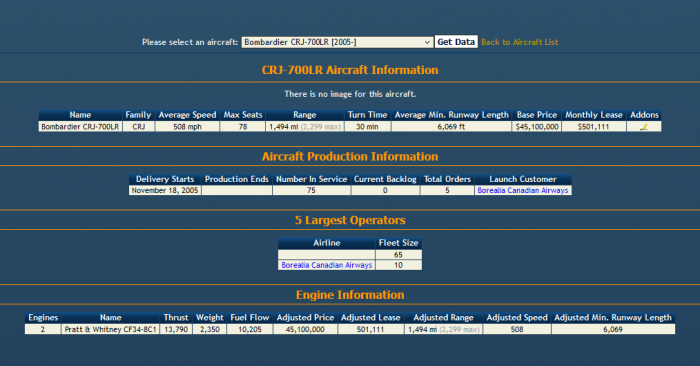Click the Addons icon in the aircraft row
This screenshot has width=700, height=366.
(x=644, y=127)
